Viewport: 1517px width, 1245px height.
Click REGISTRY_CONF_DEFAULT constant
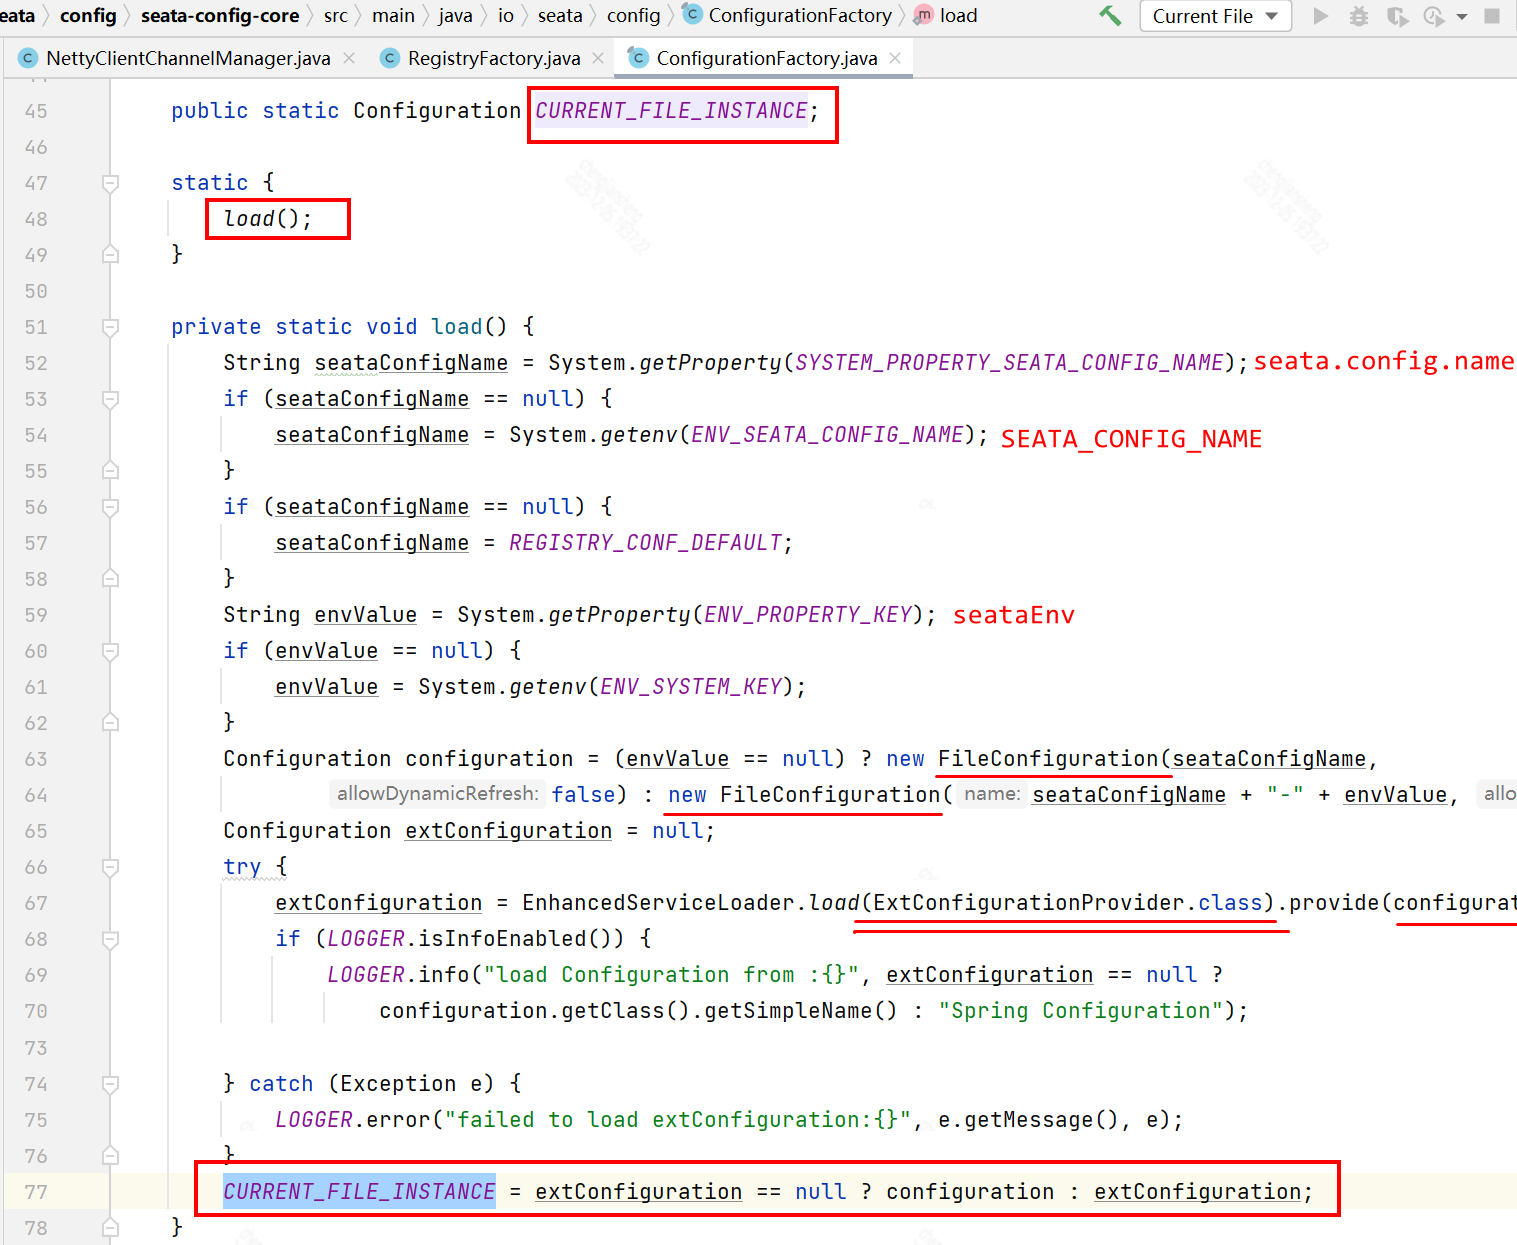pyautogui.click(x=645, y=542)
